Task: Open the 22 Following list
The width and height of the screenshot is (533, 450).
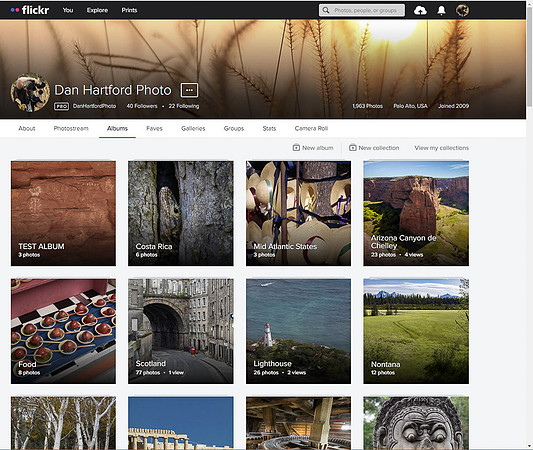Action: coord(184,106)
